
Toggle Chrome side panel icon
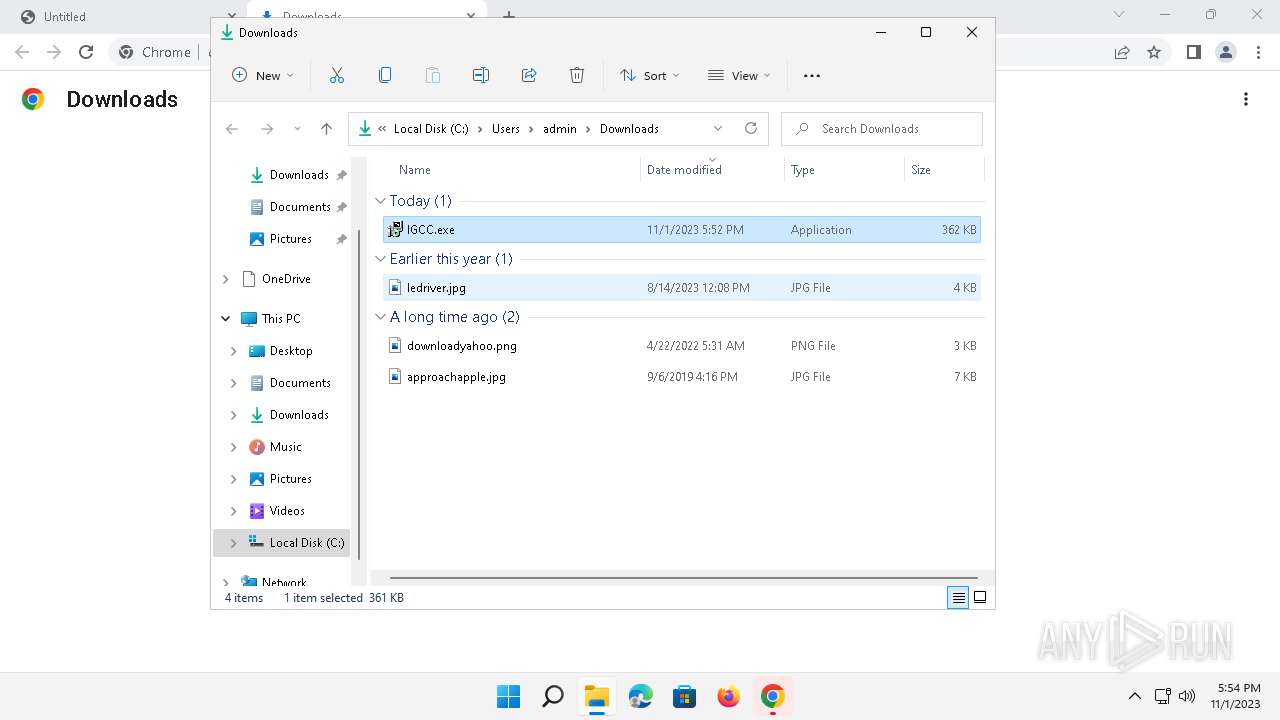coord(1193,52)
